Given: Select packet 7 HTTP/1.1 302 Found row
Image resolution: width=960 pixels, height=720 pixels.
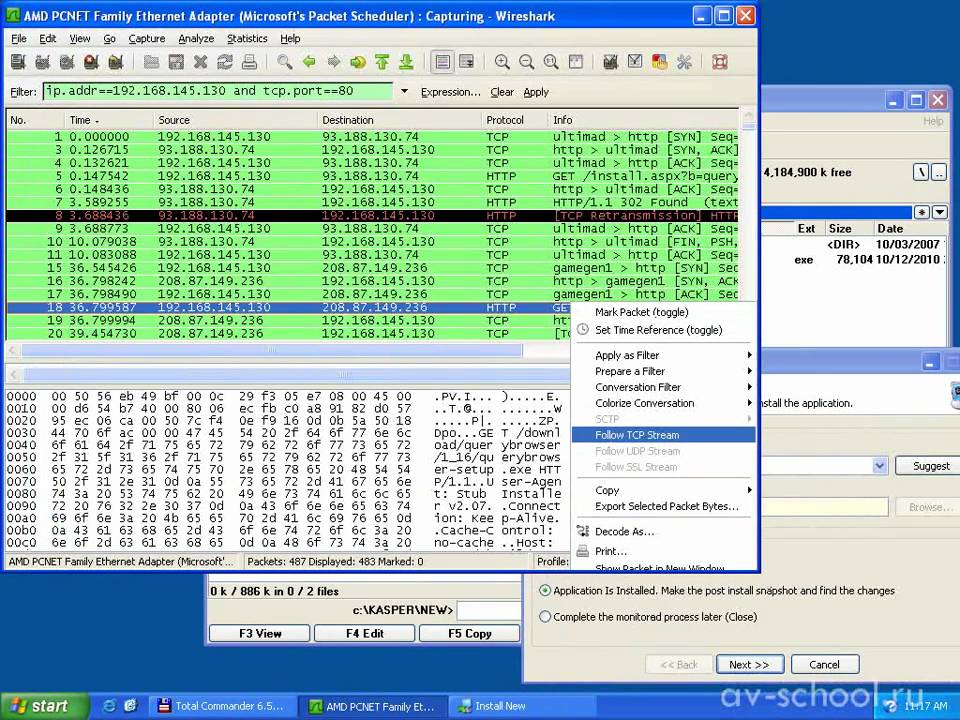Looking at the screenshot, I should 372,202.
